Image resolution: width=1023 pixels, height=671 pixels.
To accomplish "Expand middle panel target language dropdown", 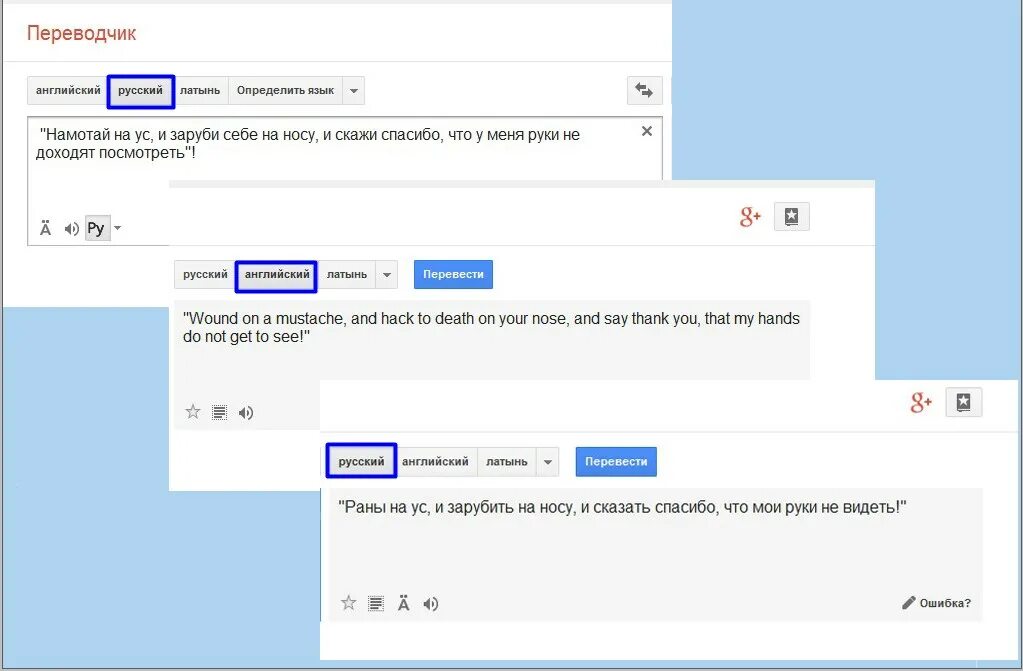I will pos(387,274).
